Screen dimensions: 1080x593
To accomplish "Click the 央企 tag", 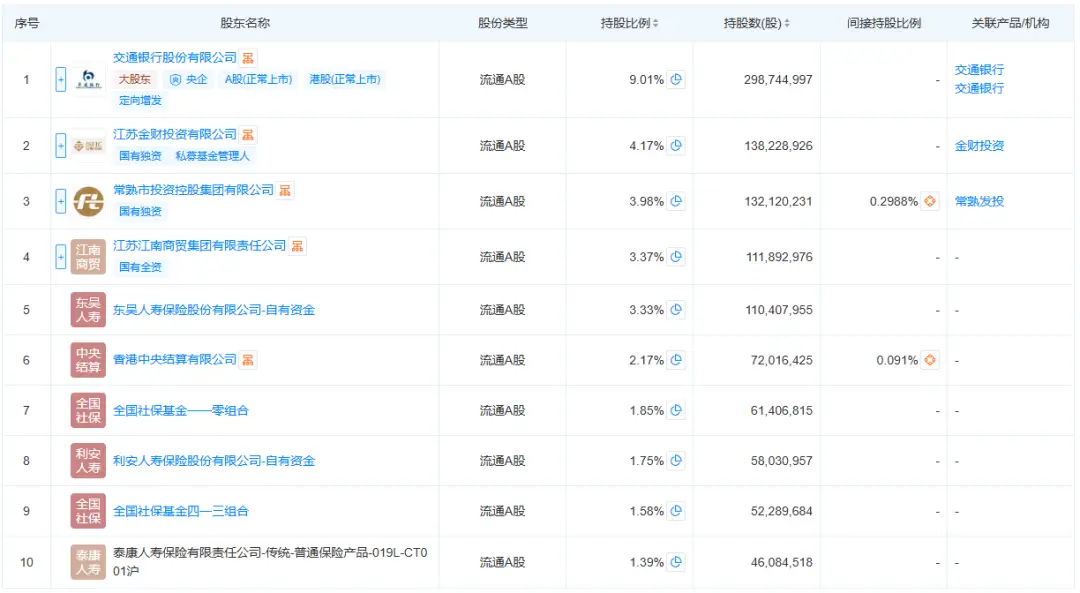I will point(189,79).
